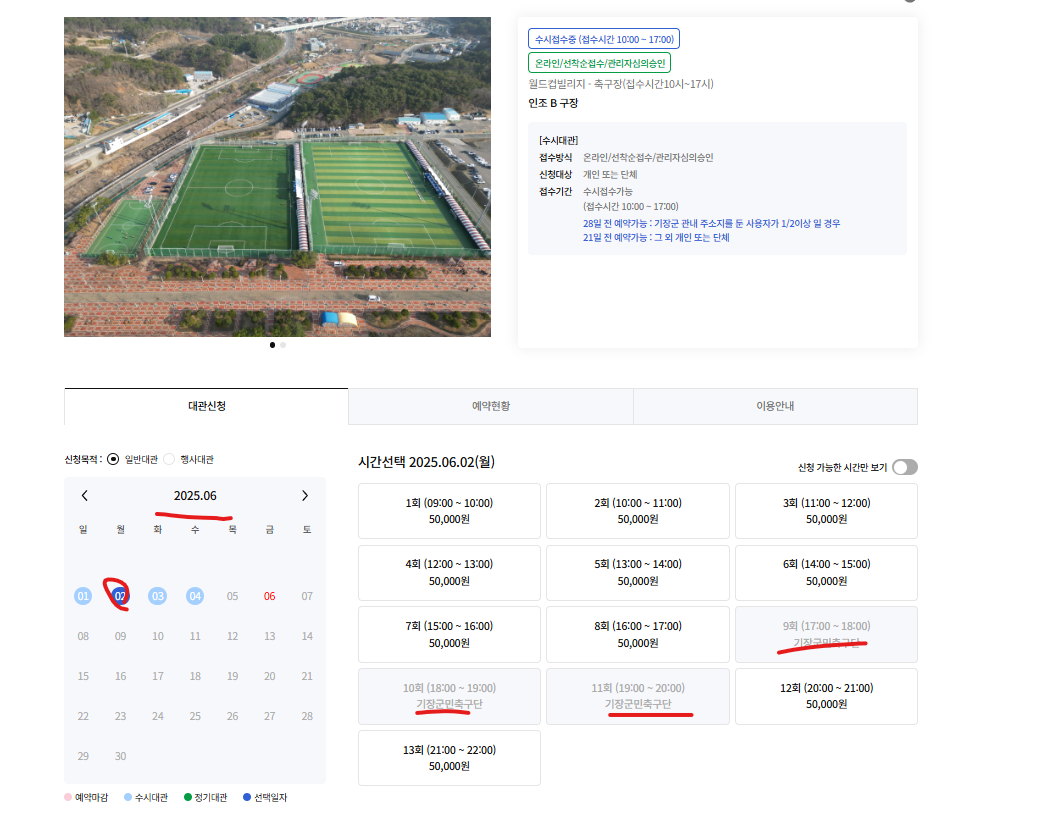Pick time slot 12회 (20:00 ~ 21:00)

pyautogui.click(x=826, y=696)
